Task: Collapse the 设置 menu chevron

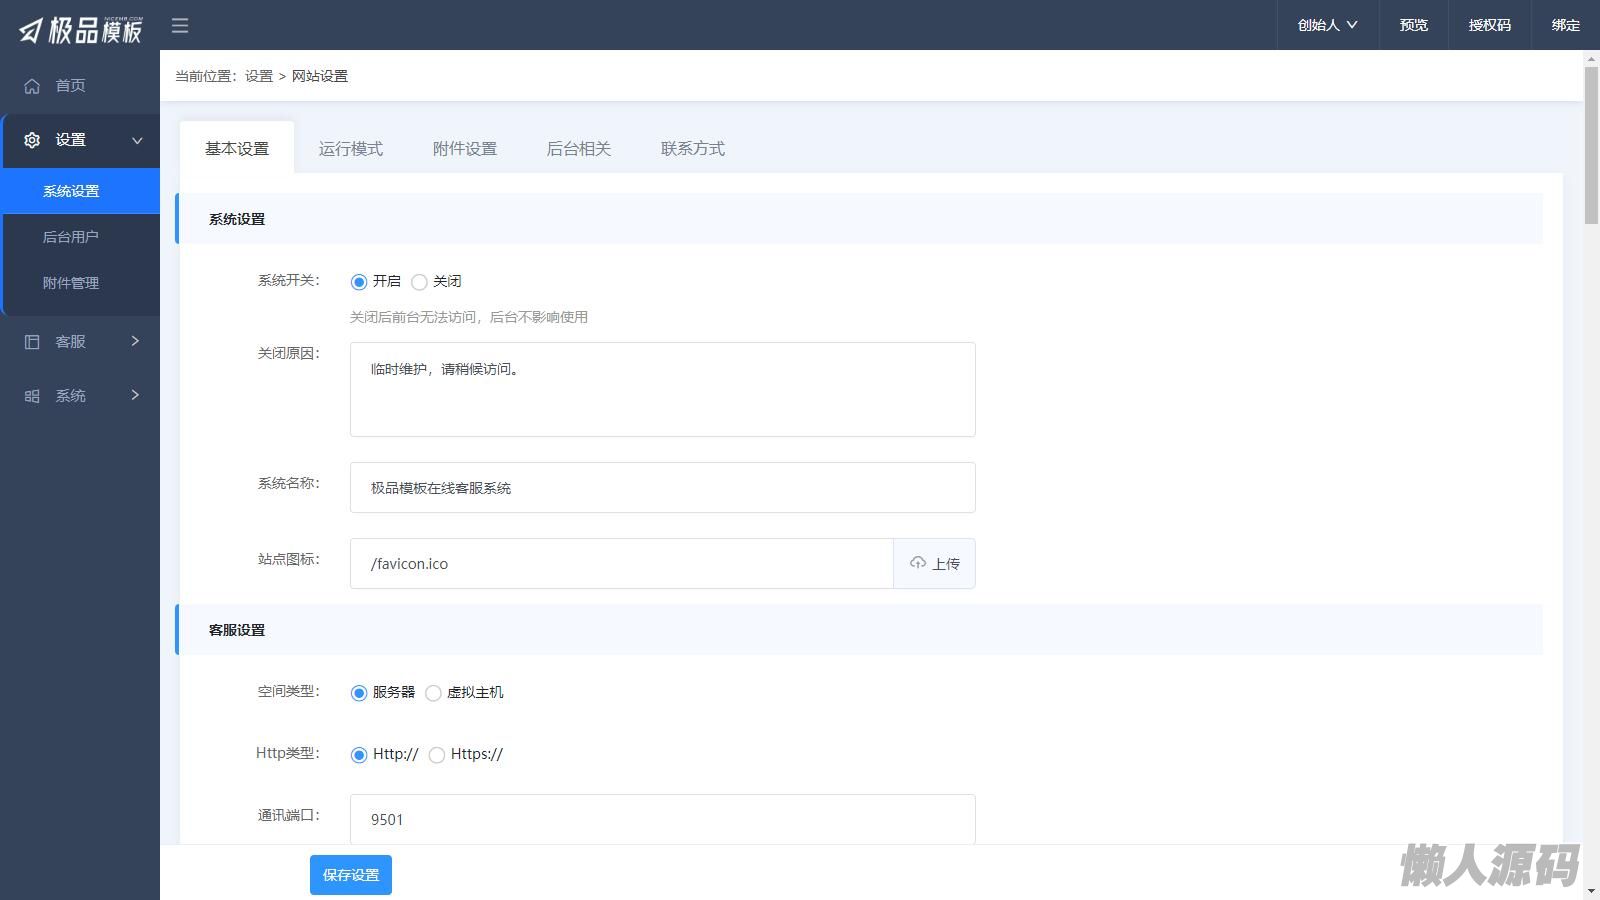Action: click(137, 140)
